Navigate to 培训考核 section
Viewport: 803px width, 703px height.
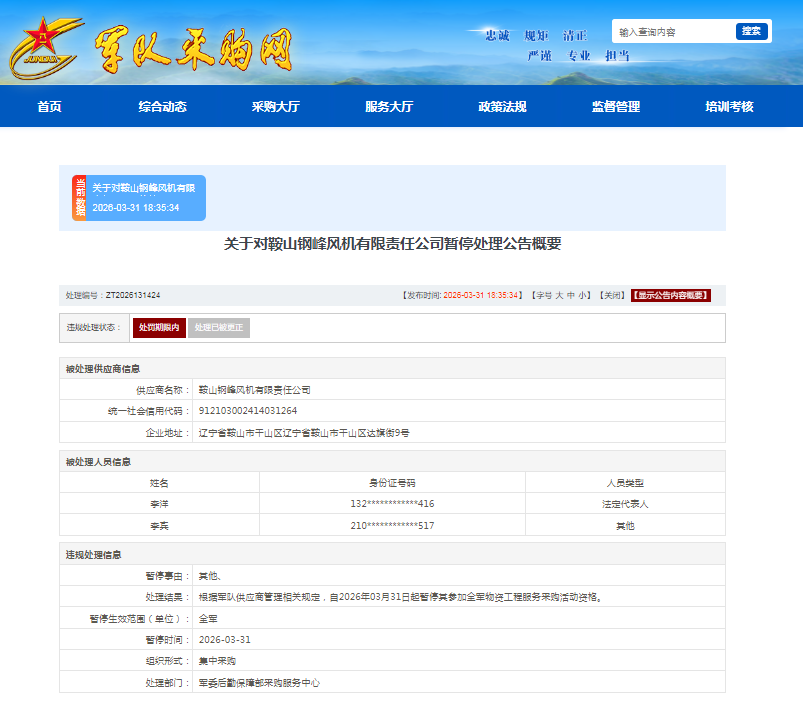coord(729,107)
